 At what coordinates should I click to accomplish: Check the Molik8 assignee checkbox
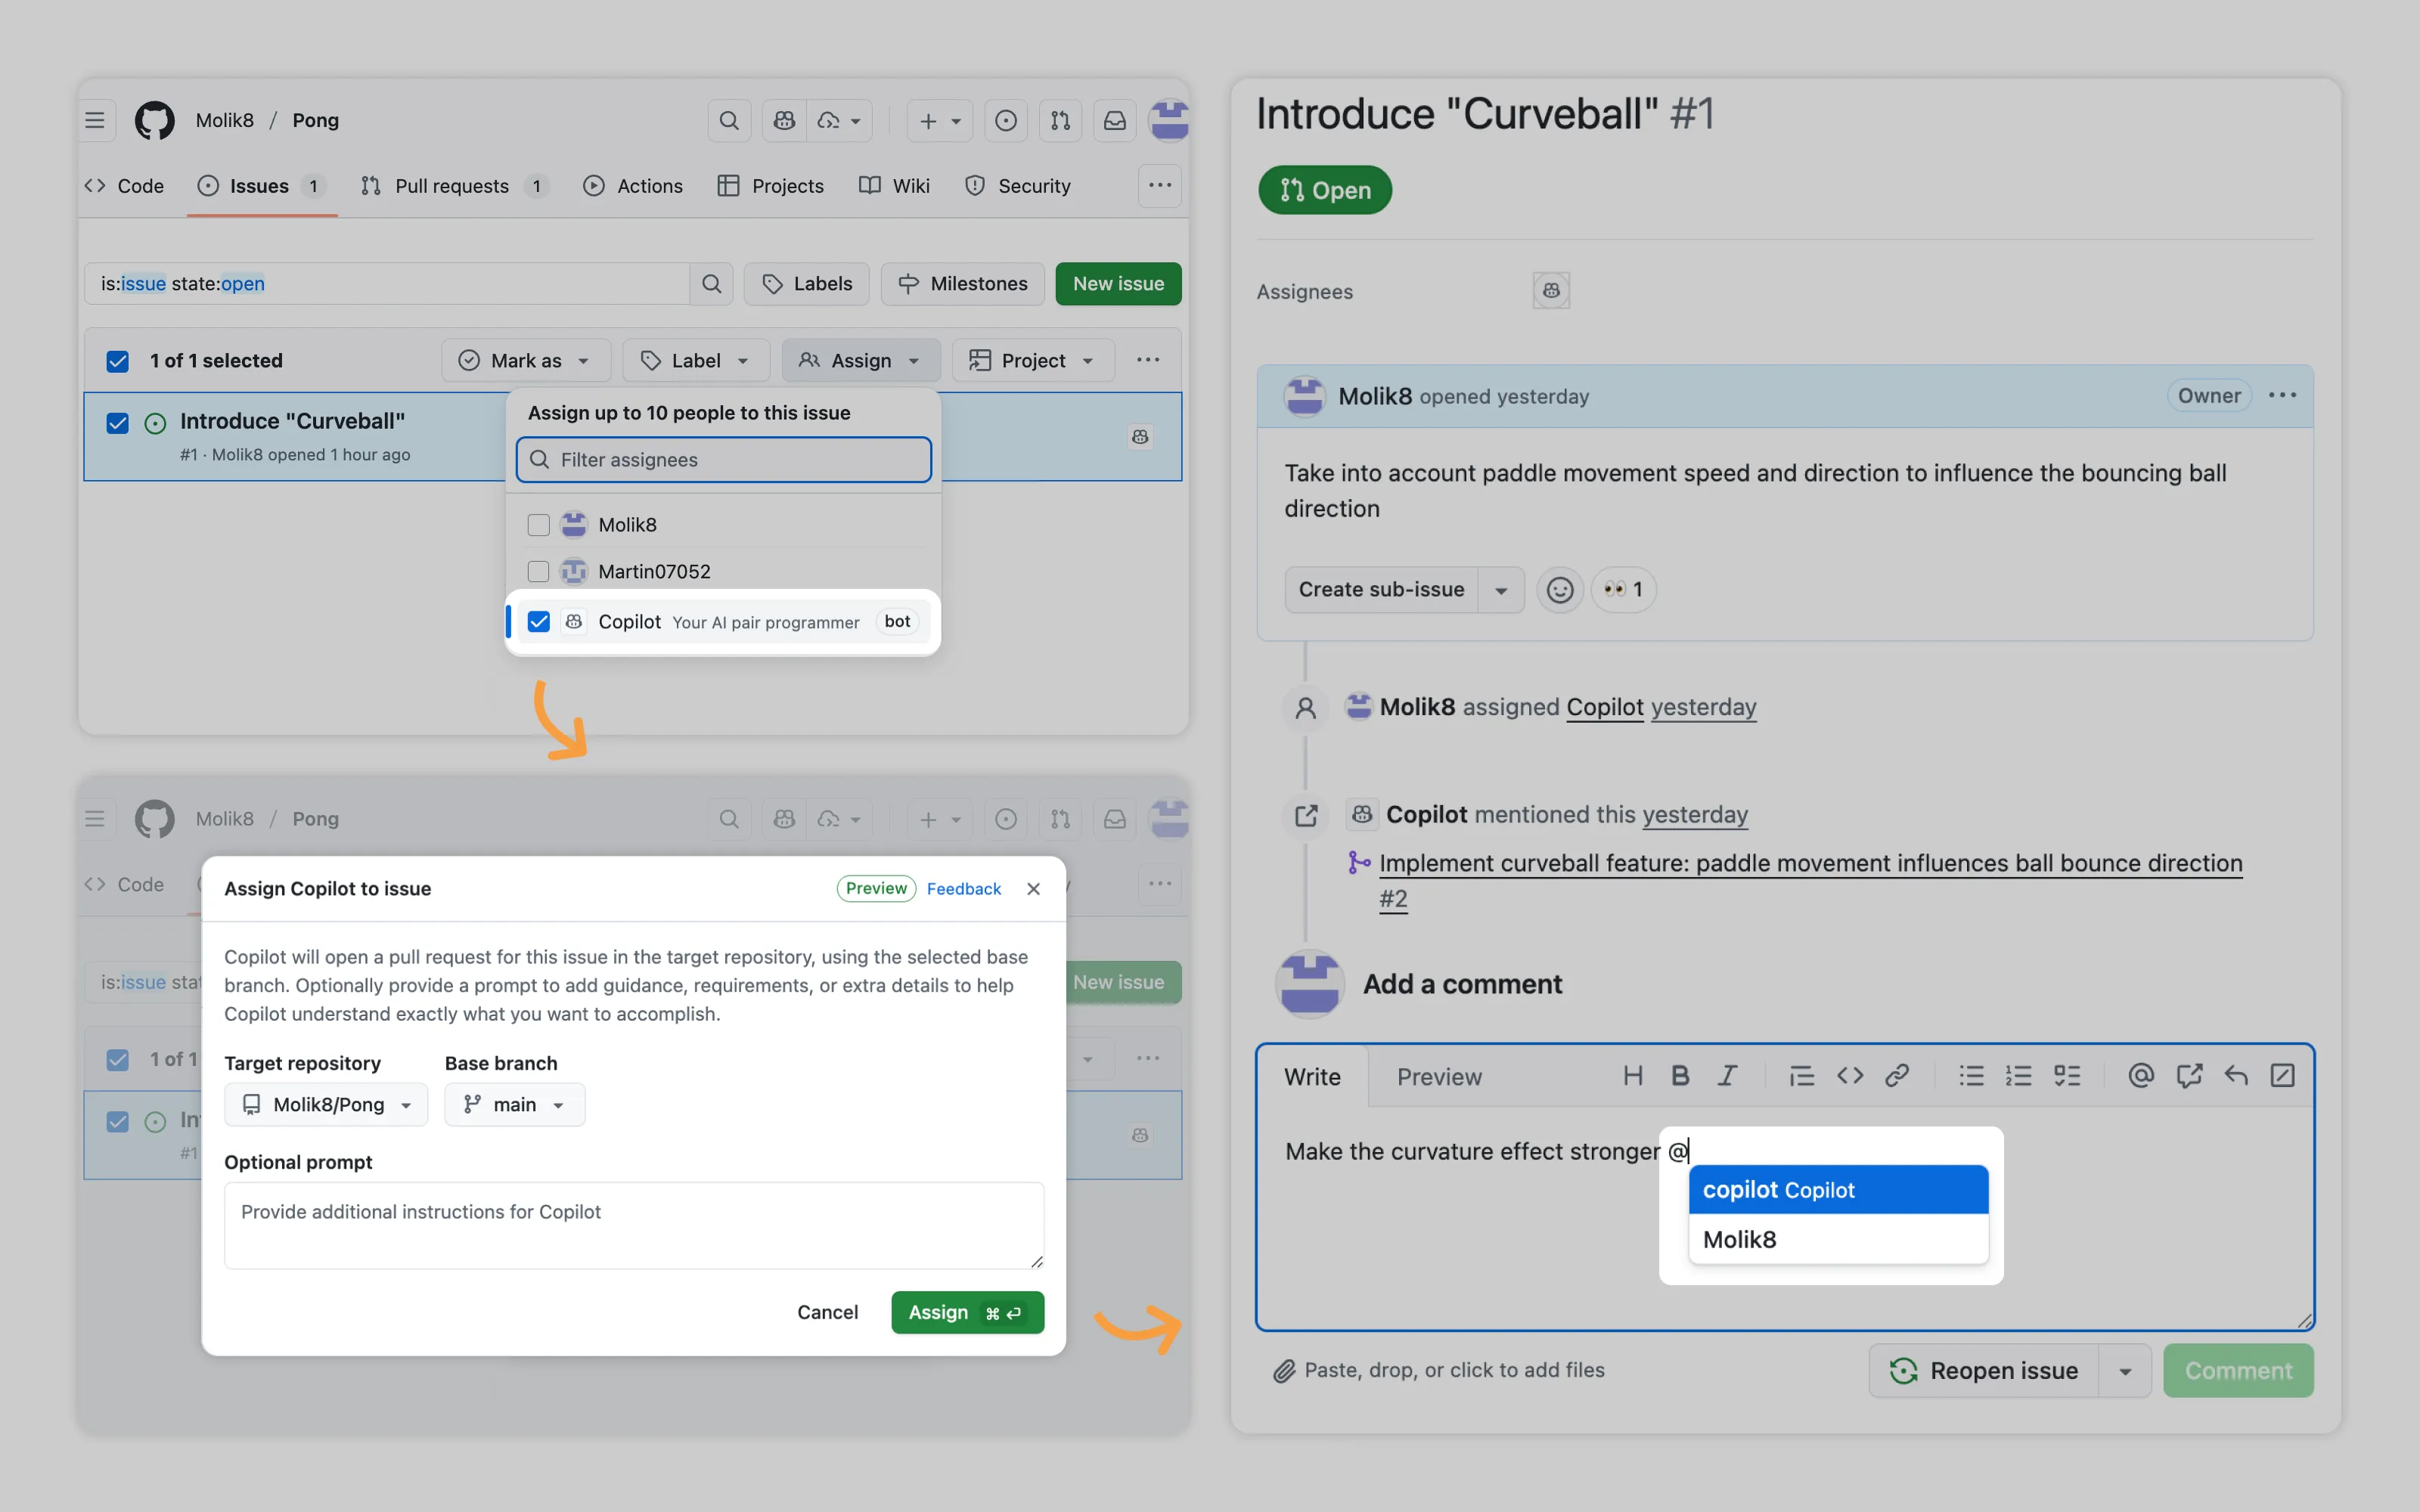pos(538,525)
